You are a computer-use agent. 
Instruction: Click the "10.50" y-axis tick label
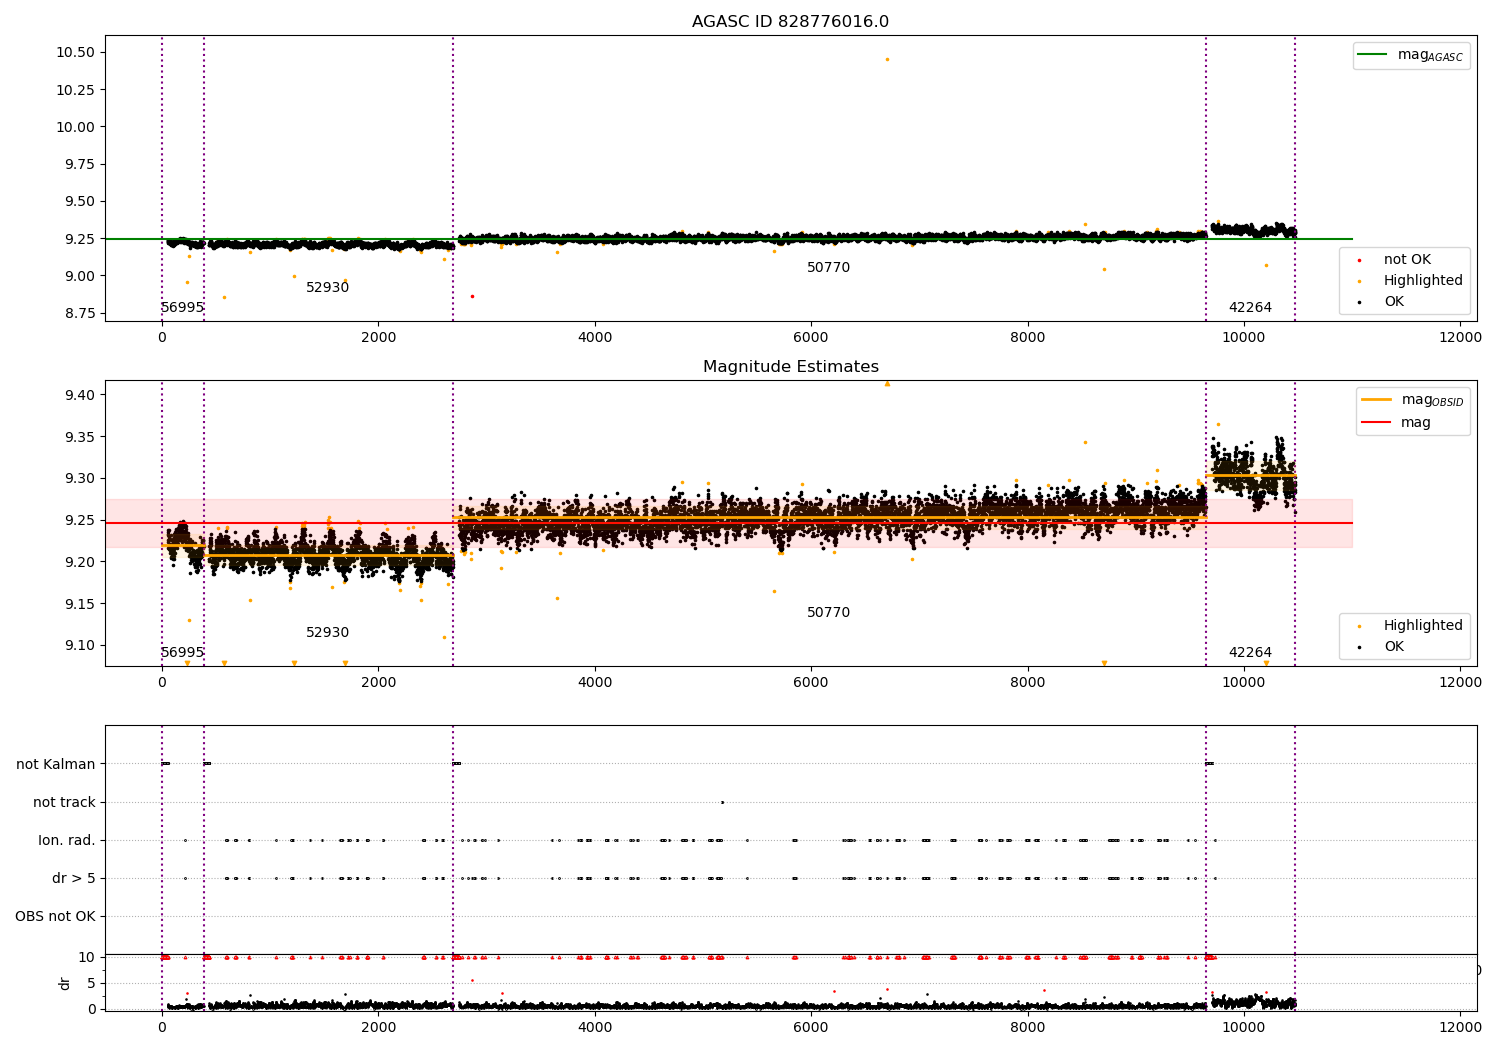76,52
